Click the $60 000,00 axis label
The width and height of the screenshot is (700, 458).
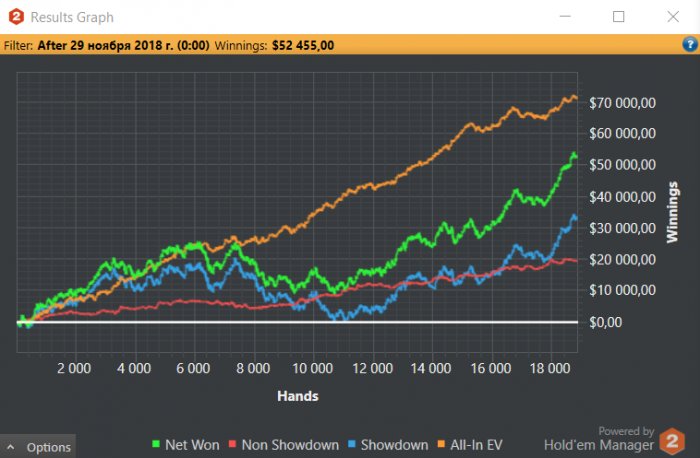pyautogui.click(x=622, y=133)
